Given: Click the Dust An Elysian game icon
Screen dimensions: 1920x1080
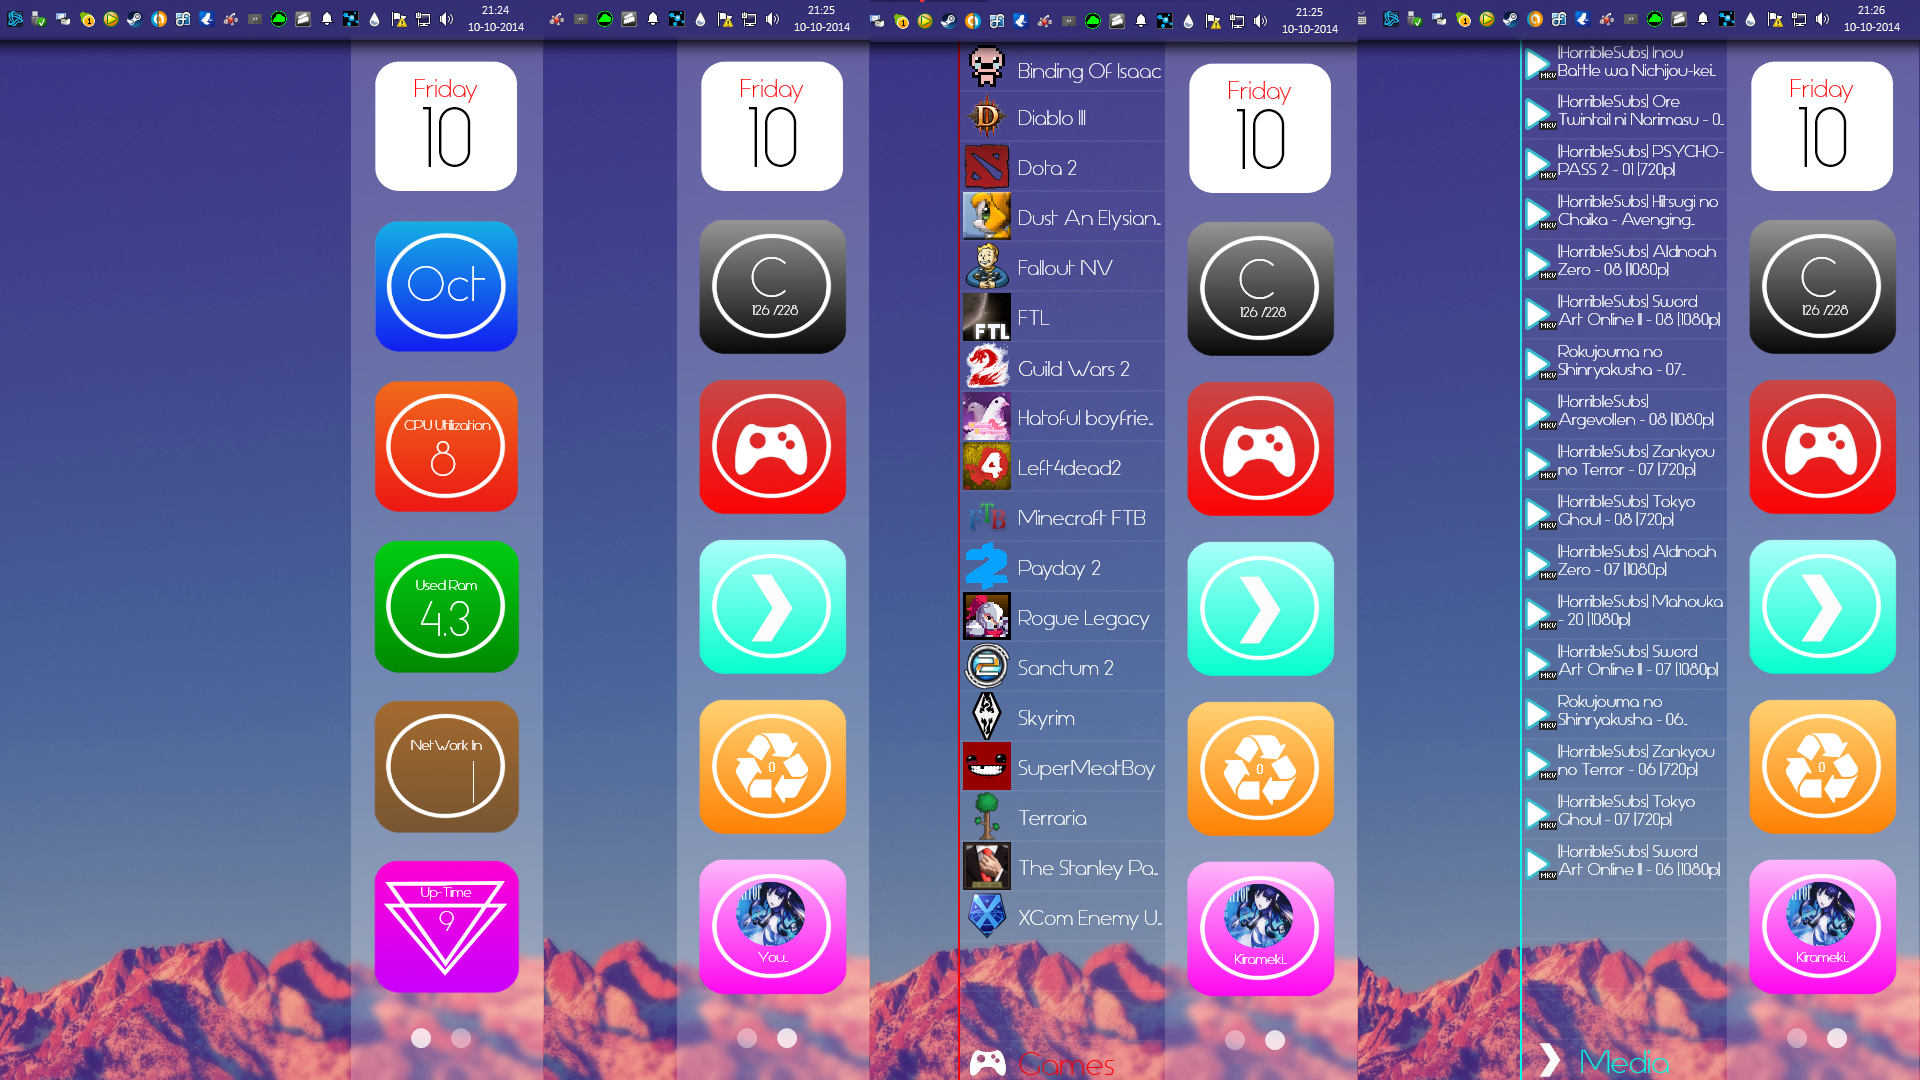Looking at the screenshot, I should [x=986, y=218].
